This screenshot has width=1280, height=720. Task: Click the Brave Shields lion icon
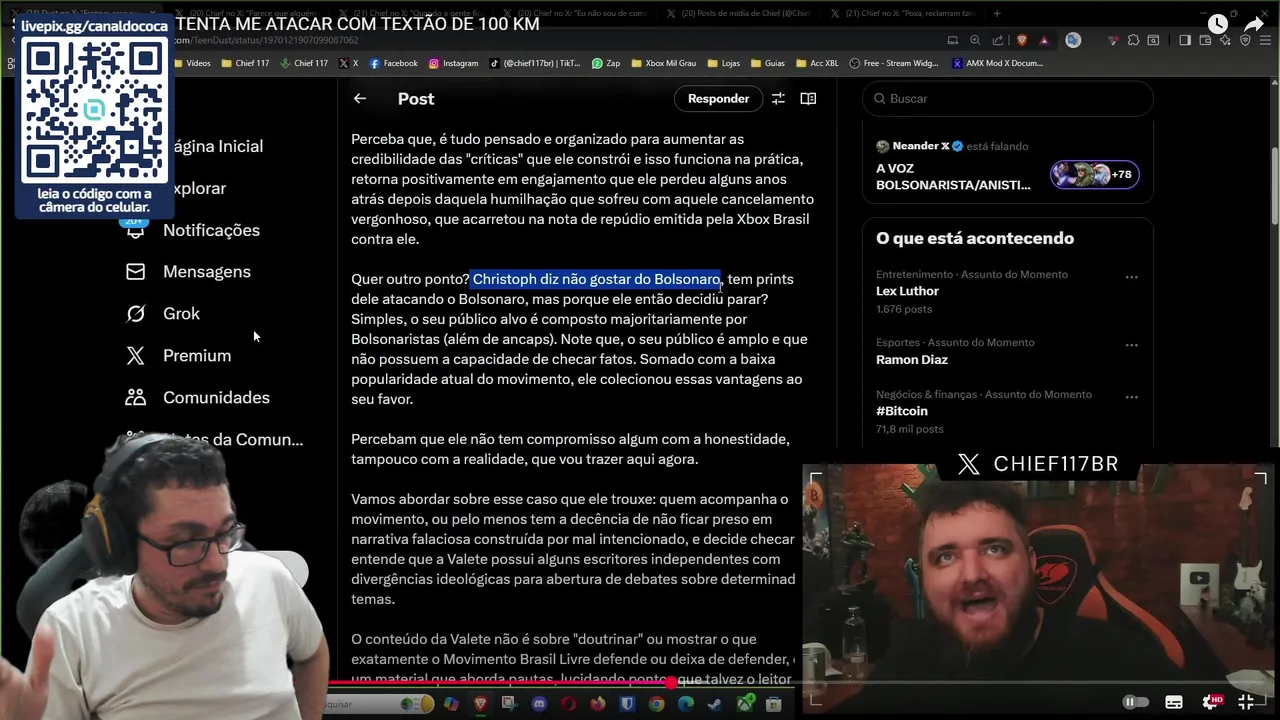click(1022, 40)
